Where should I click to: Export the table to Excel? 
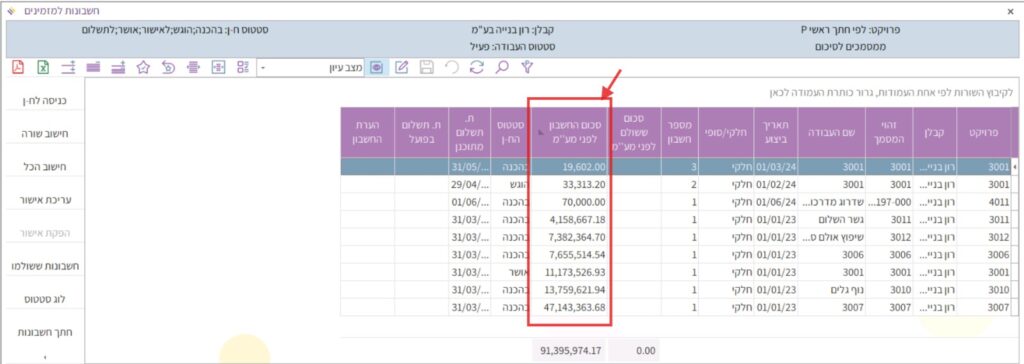(43, 67)
